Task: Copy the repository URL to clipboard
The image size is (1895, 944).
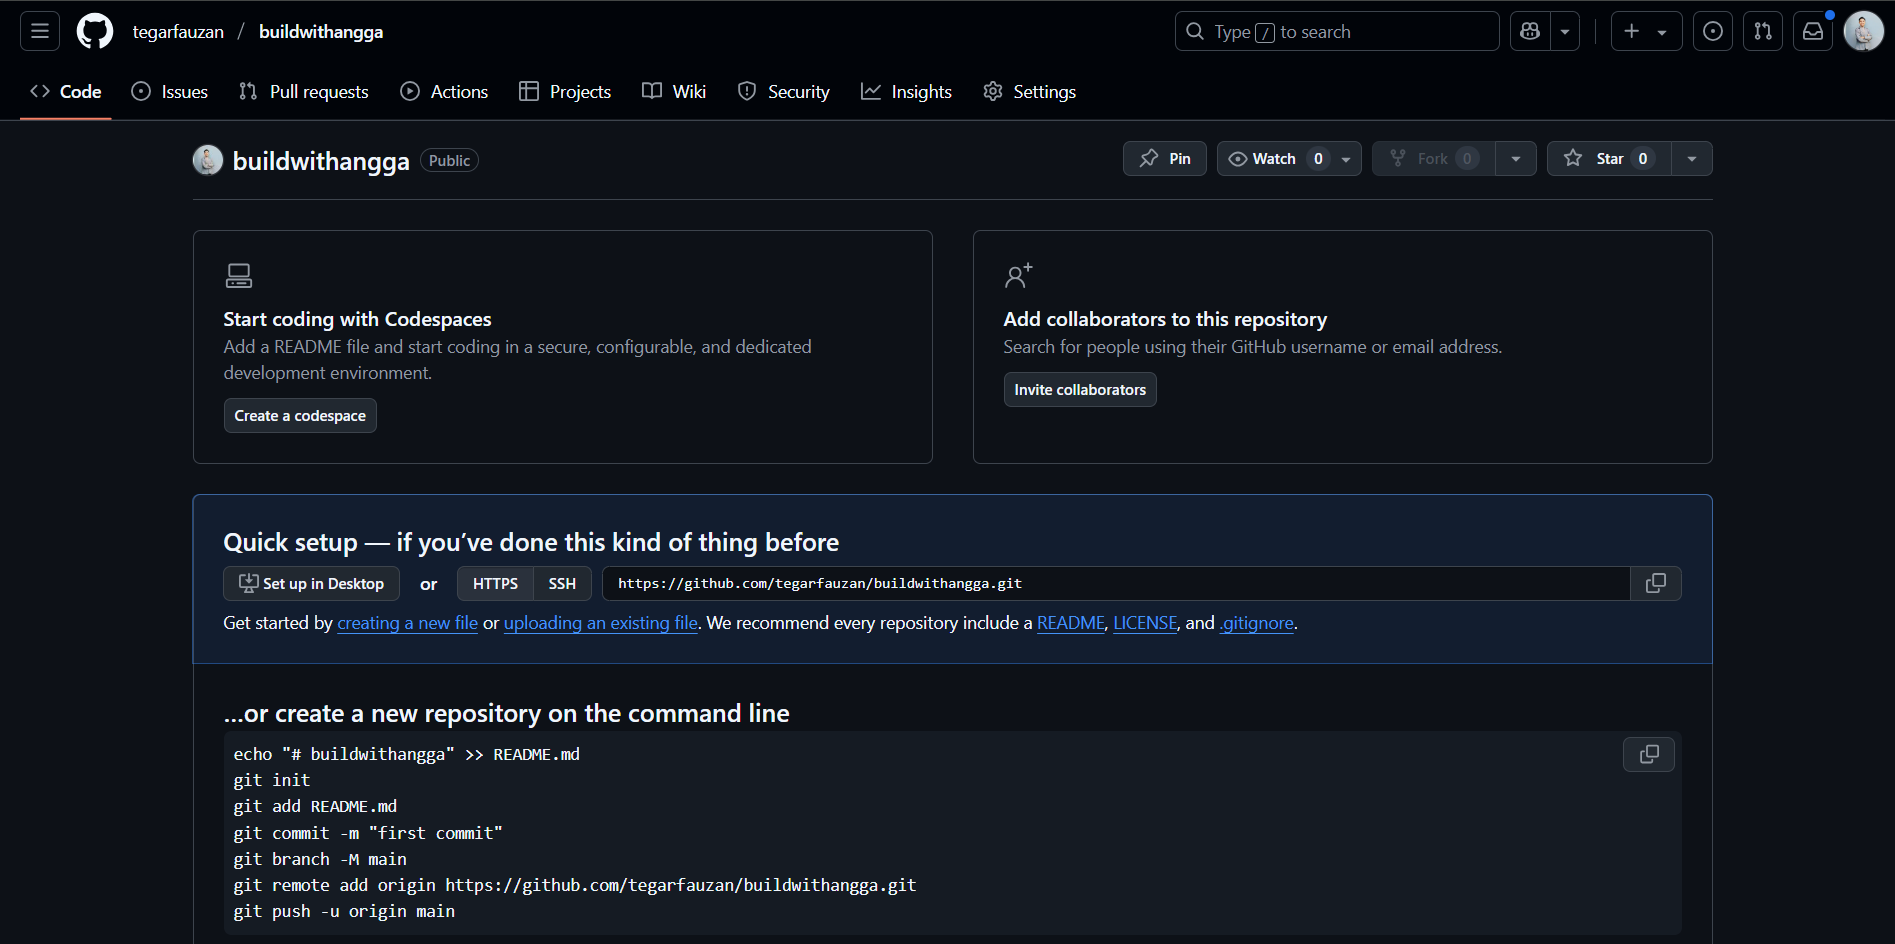Action: (1656, 584)
